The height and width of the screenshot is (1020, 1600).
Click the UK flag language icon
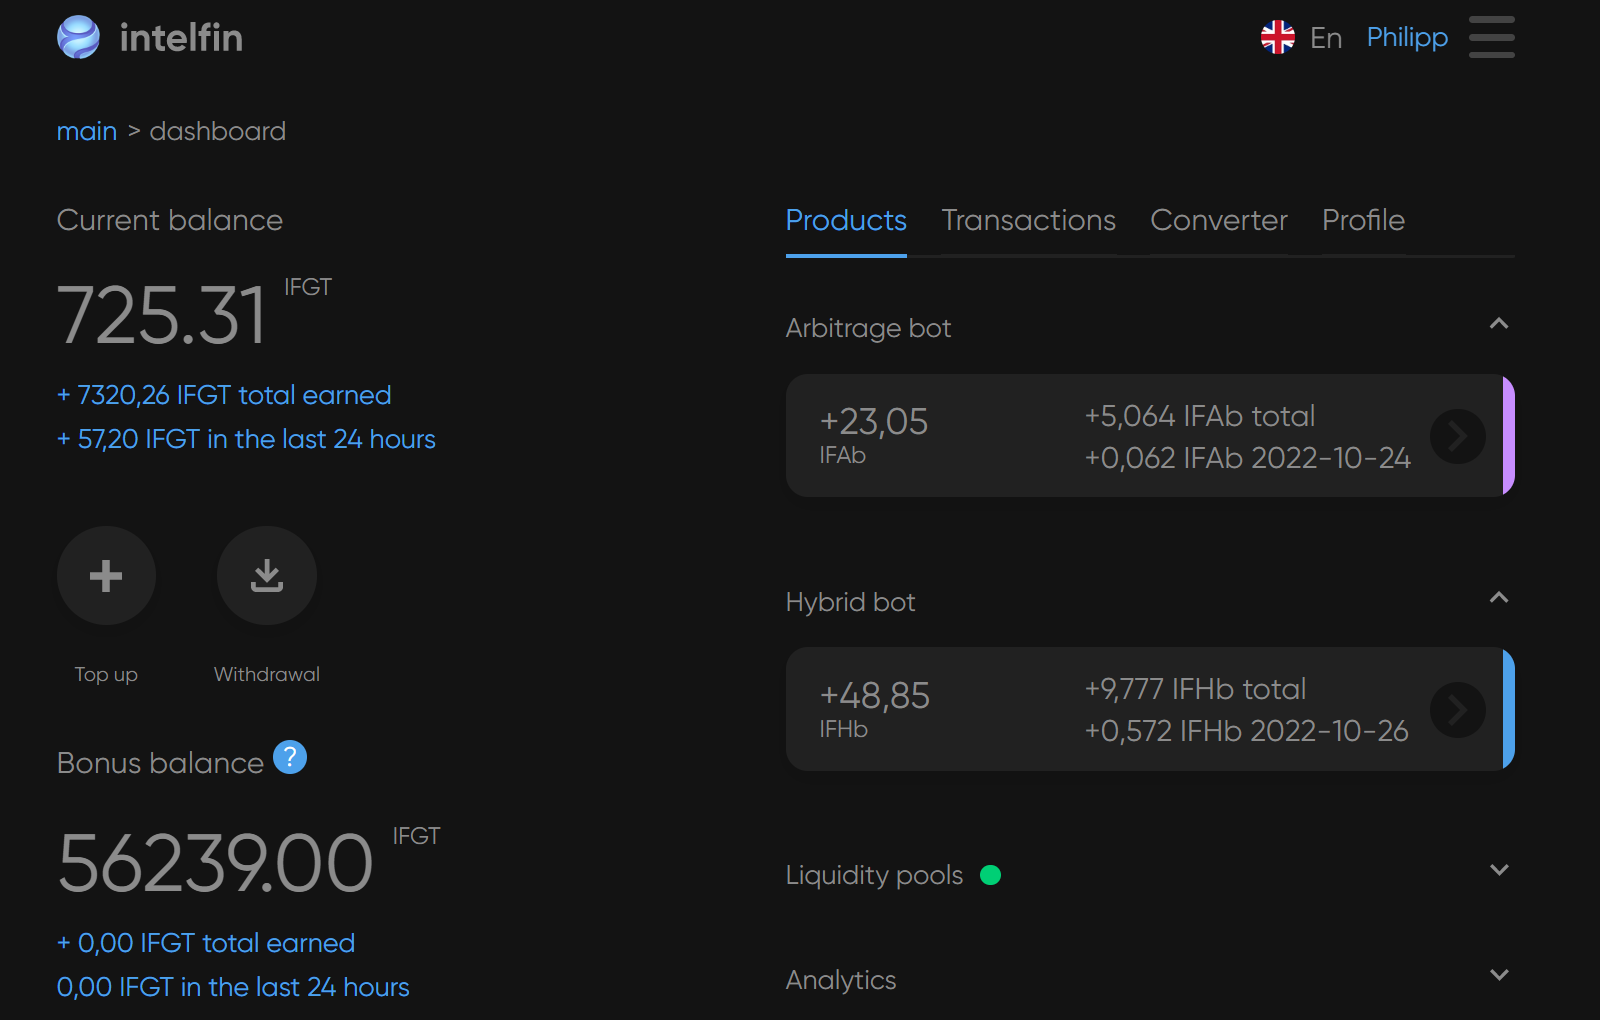tap(1277, 38)
